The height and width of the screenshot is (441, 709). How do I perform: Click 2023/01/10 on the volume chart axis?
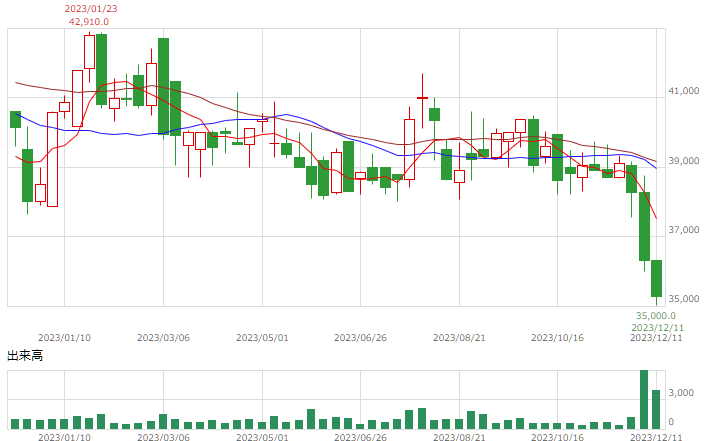click(64, 437)
